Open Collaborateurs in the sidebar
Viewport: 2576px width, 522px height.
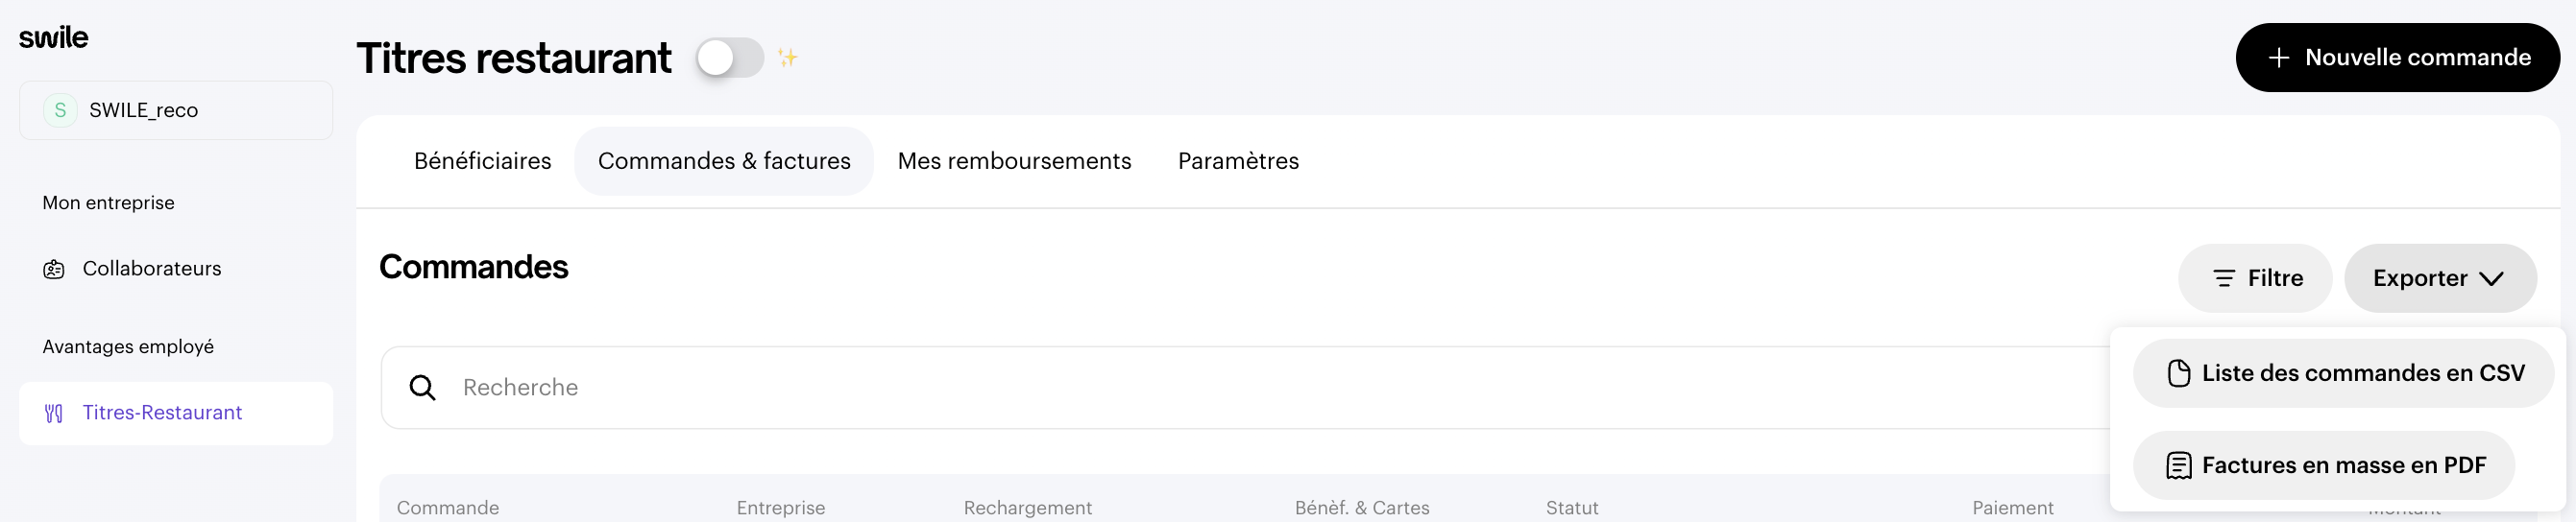point(152,269)
